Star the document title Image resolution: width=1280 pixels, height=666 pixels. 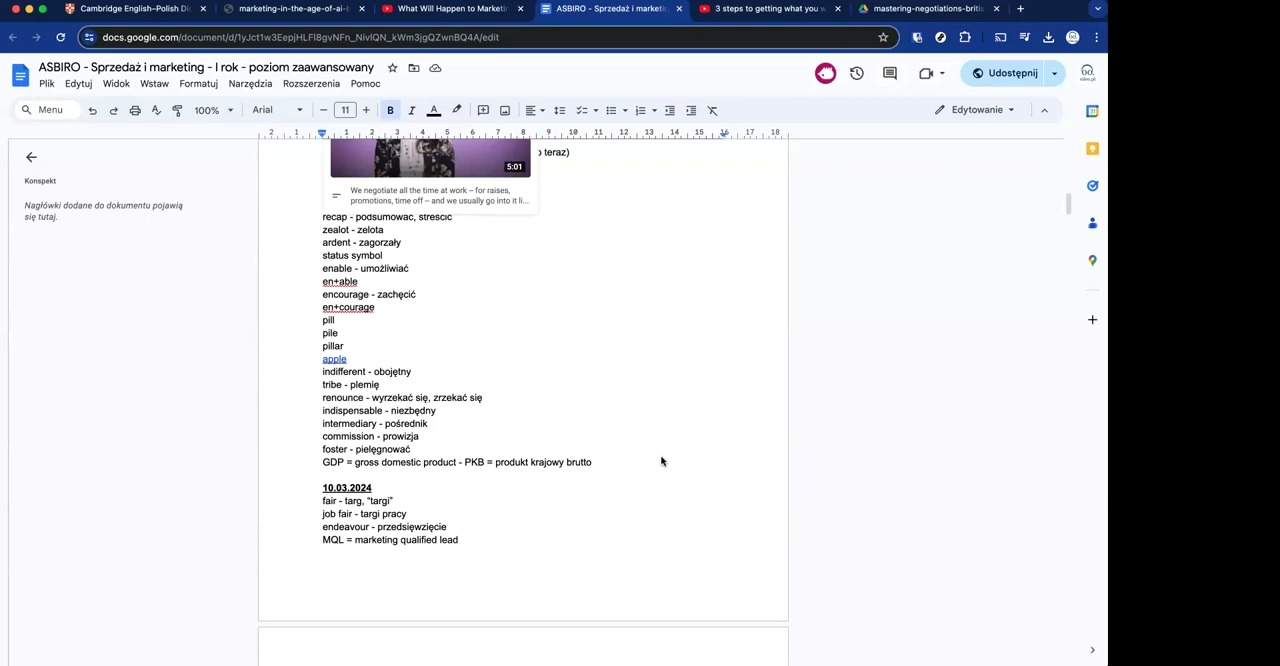pyautogui.click(x=392, y=68)
